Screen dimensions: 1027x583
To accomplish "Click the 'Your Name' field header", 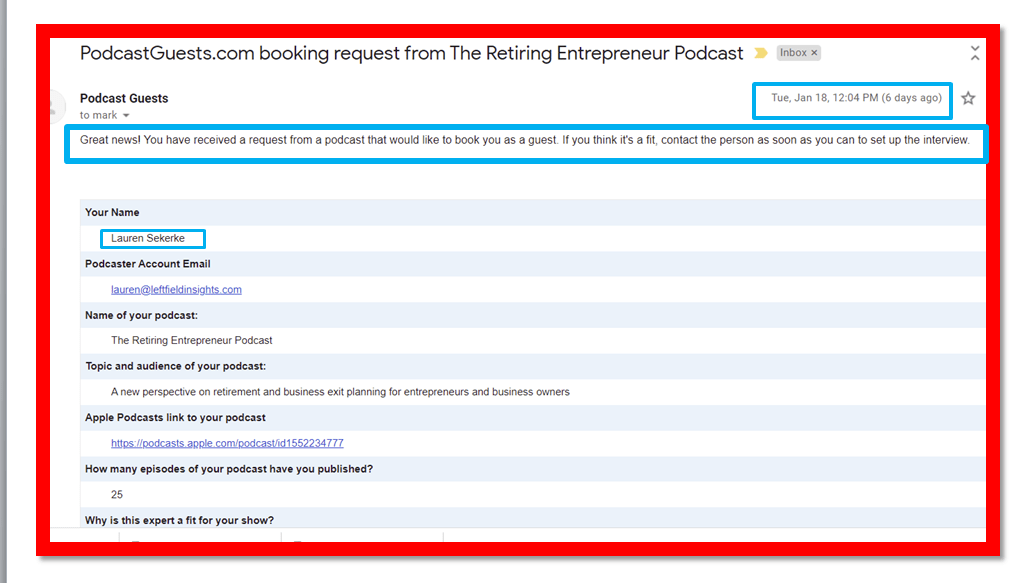I will click(112, 213).
